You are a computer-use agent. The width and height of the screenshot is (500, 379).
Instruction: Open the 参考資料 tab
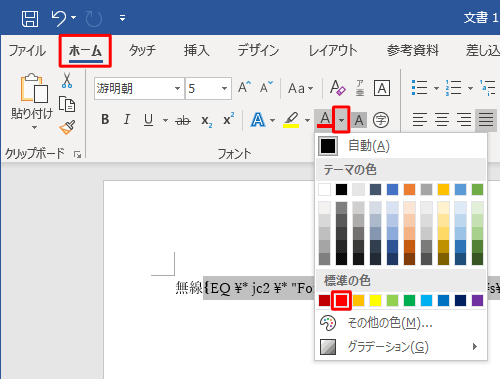pos(413,51)
